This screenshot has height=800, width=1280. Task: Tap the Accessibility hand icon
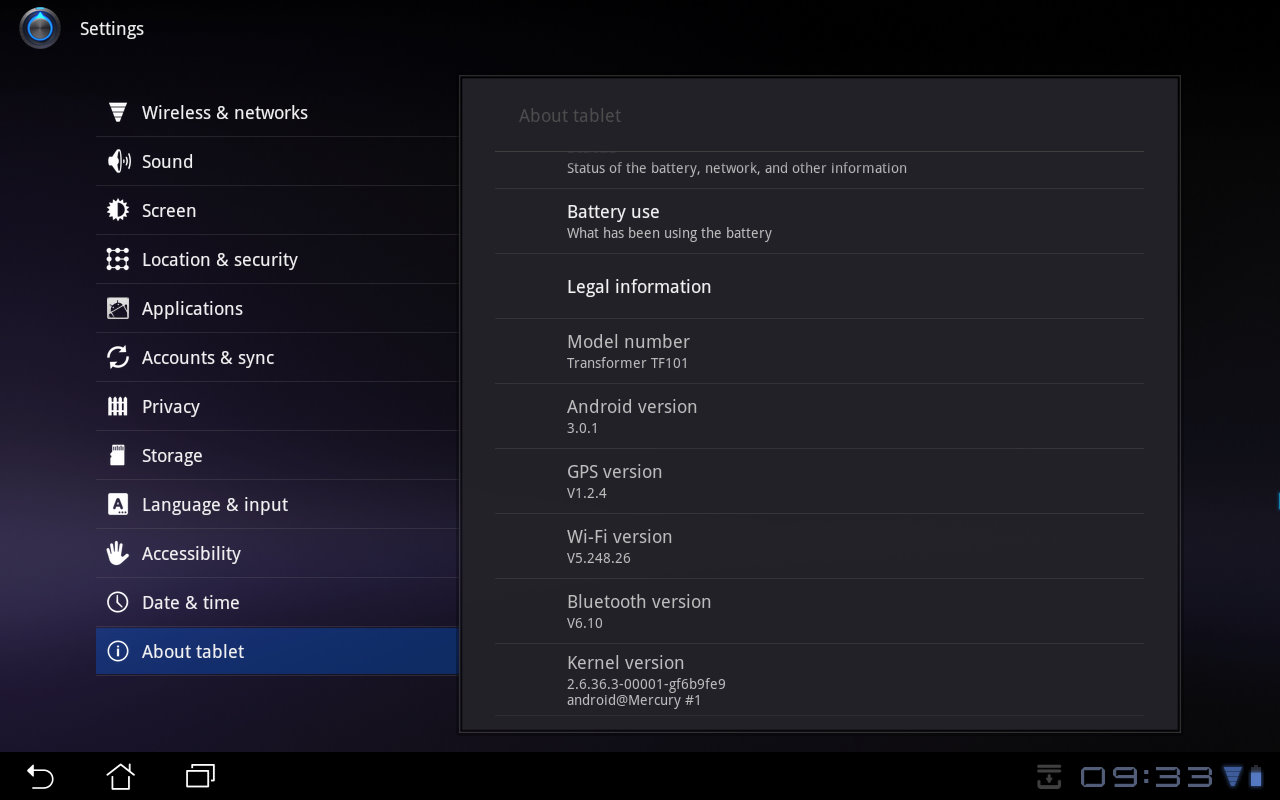(118, 553)
